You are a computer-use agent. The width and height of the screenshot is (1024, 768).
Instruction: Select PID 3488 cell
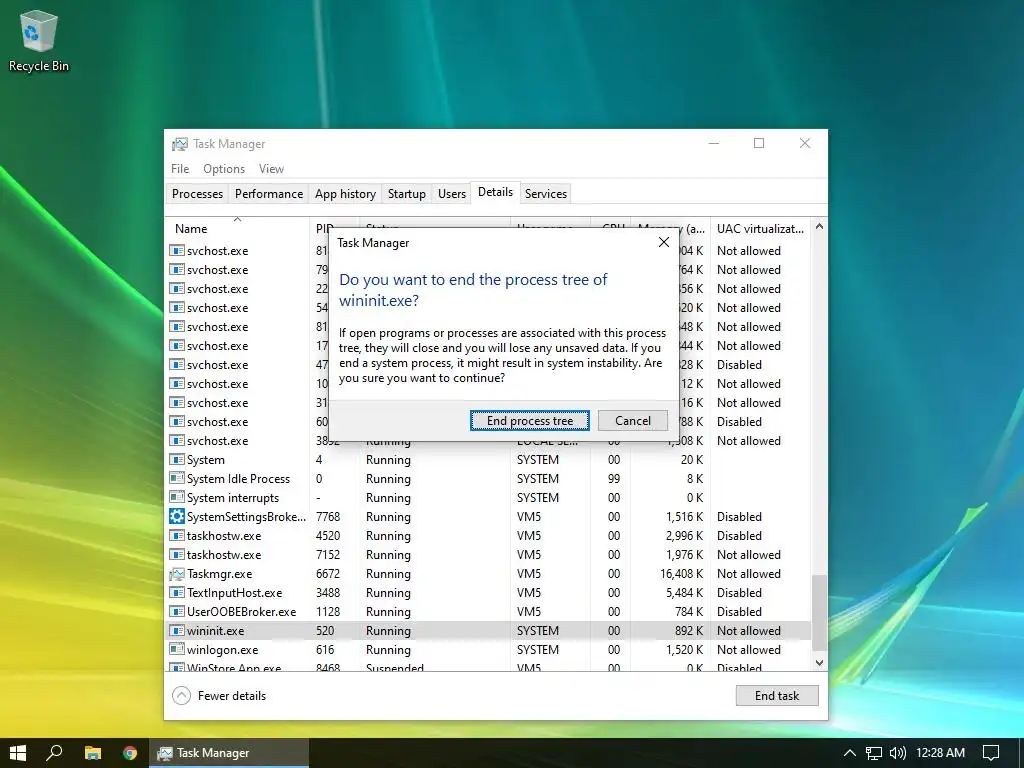pos(328,593)
